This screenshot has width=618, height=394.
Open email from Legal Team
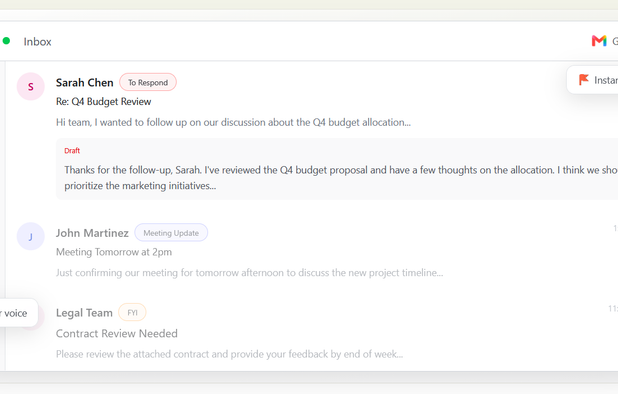coord(84,313)
